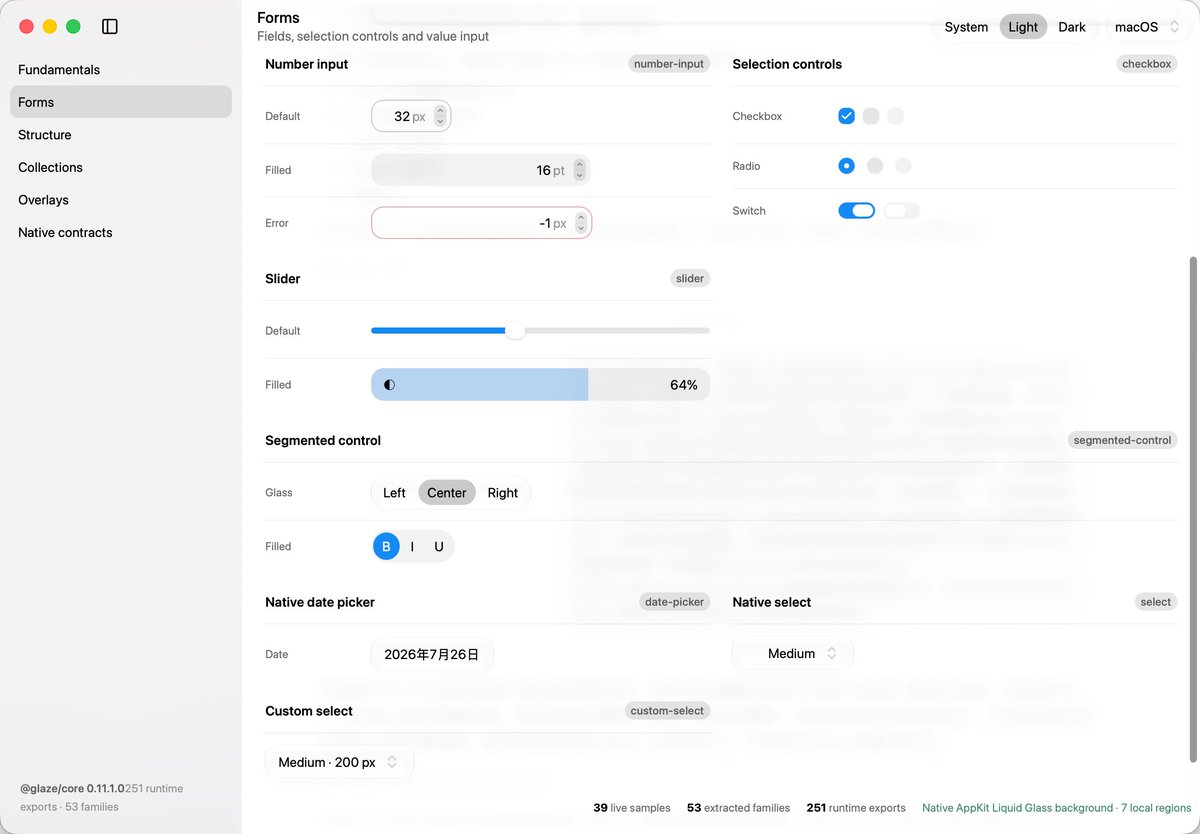Image resolution: width=1200 pixels, height=834 pixels.
Task: Click the Error number input field
Action: click(x=481, y=223)
